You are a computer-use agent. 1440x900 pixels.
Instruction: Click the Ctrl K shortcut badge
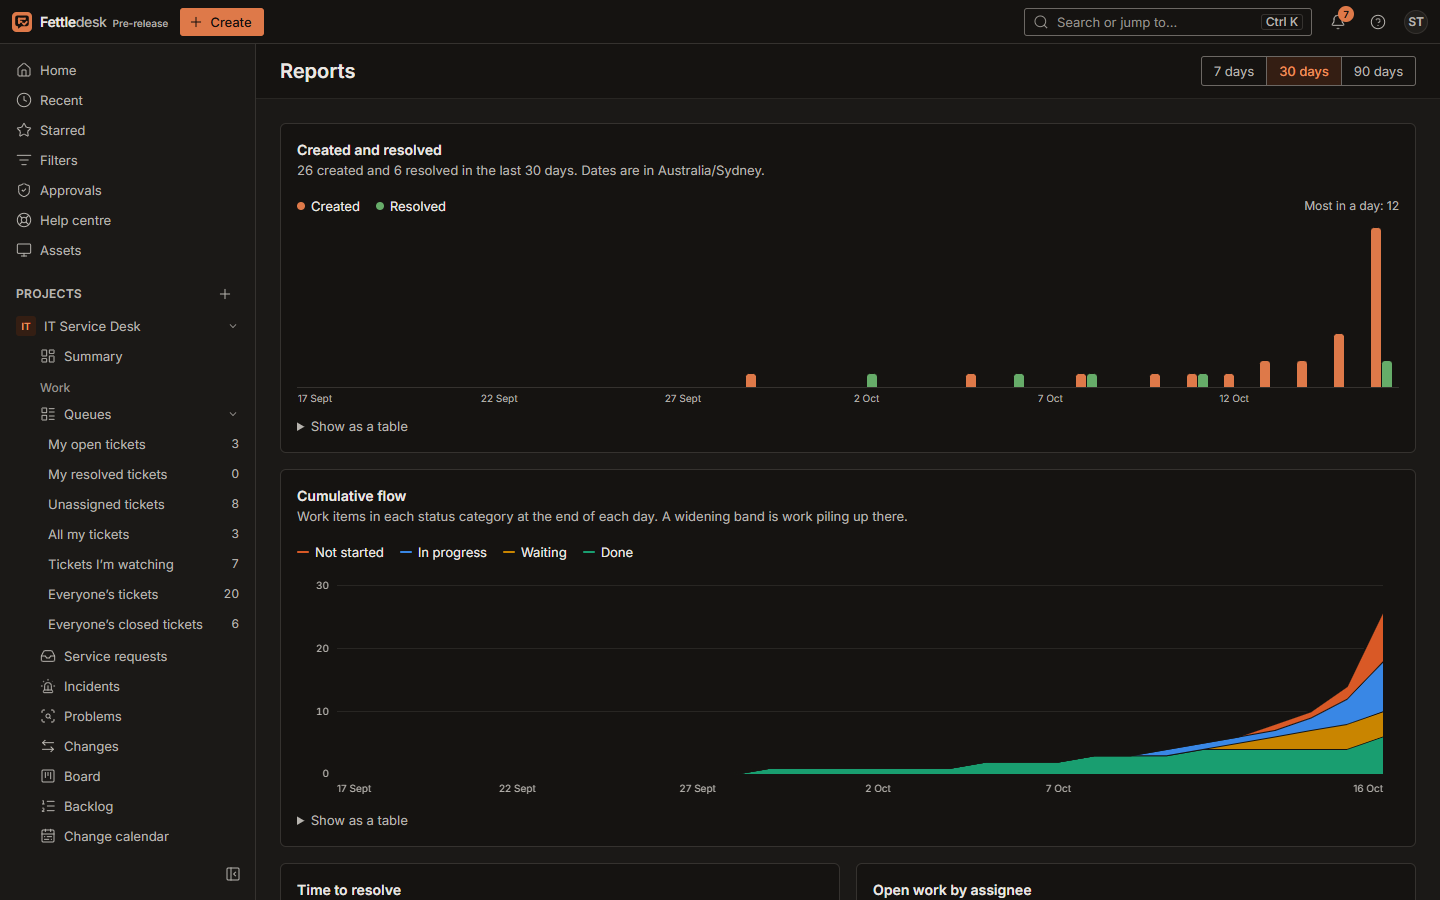pos(1282,22)
